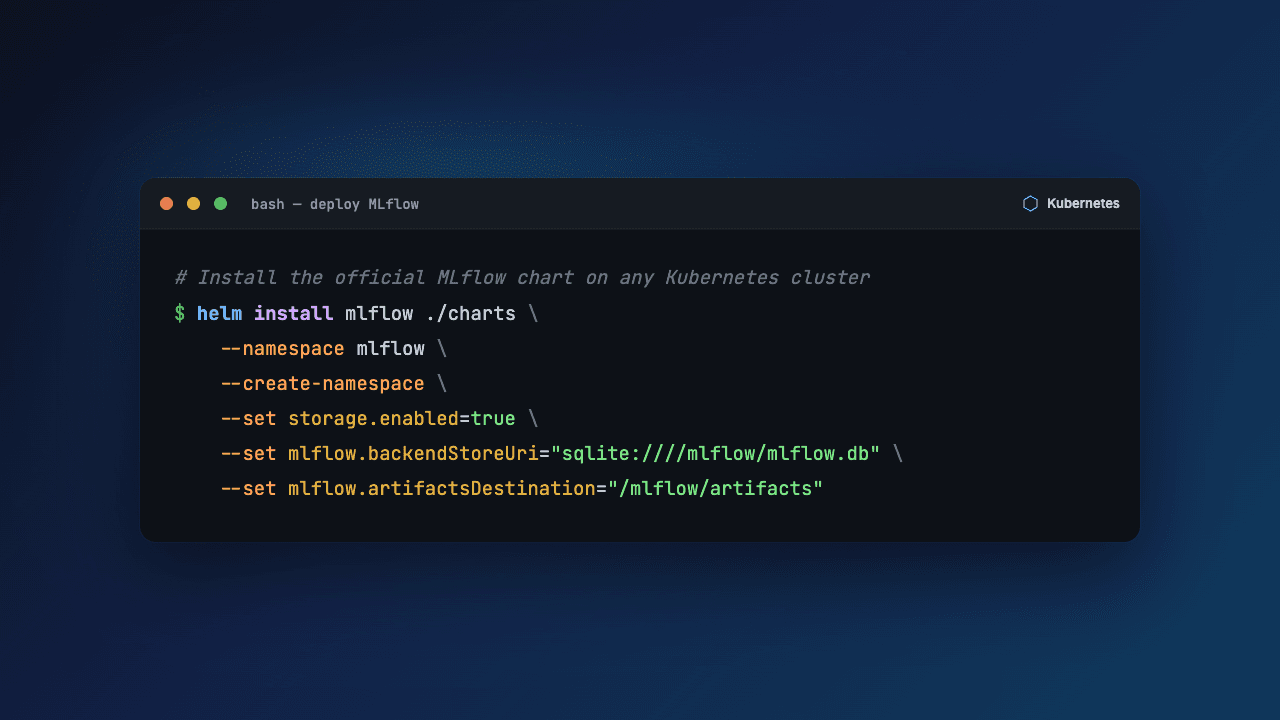This screenshot has width=1280, height=720.
Task: Click the green maximize dot
Action: [221, 204]
